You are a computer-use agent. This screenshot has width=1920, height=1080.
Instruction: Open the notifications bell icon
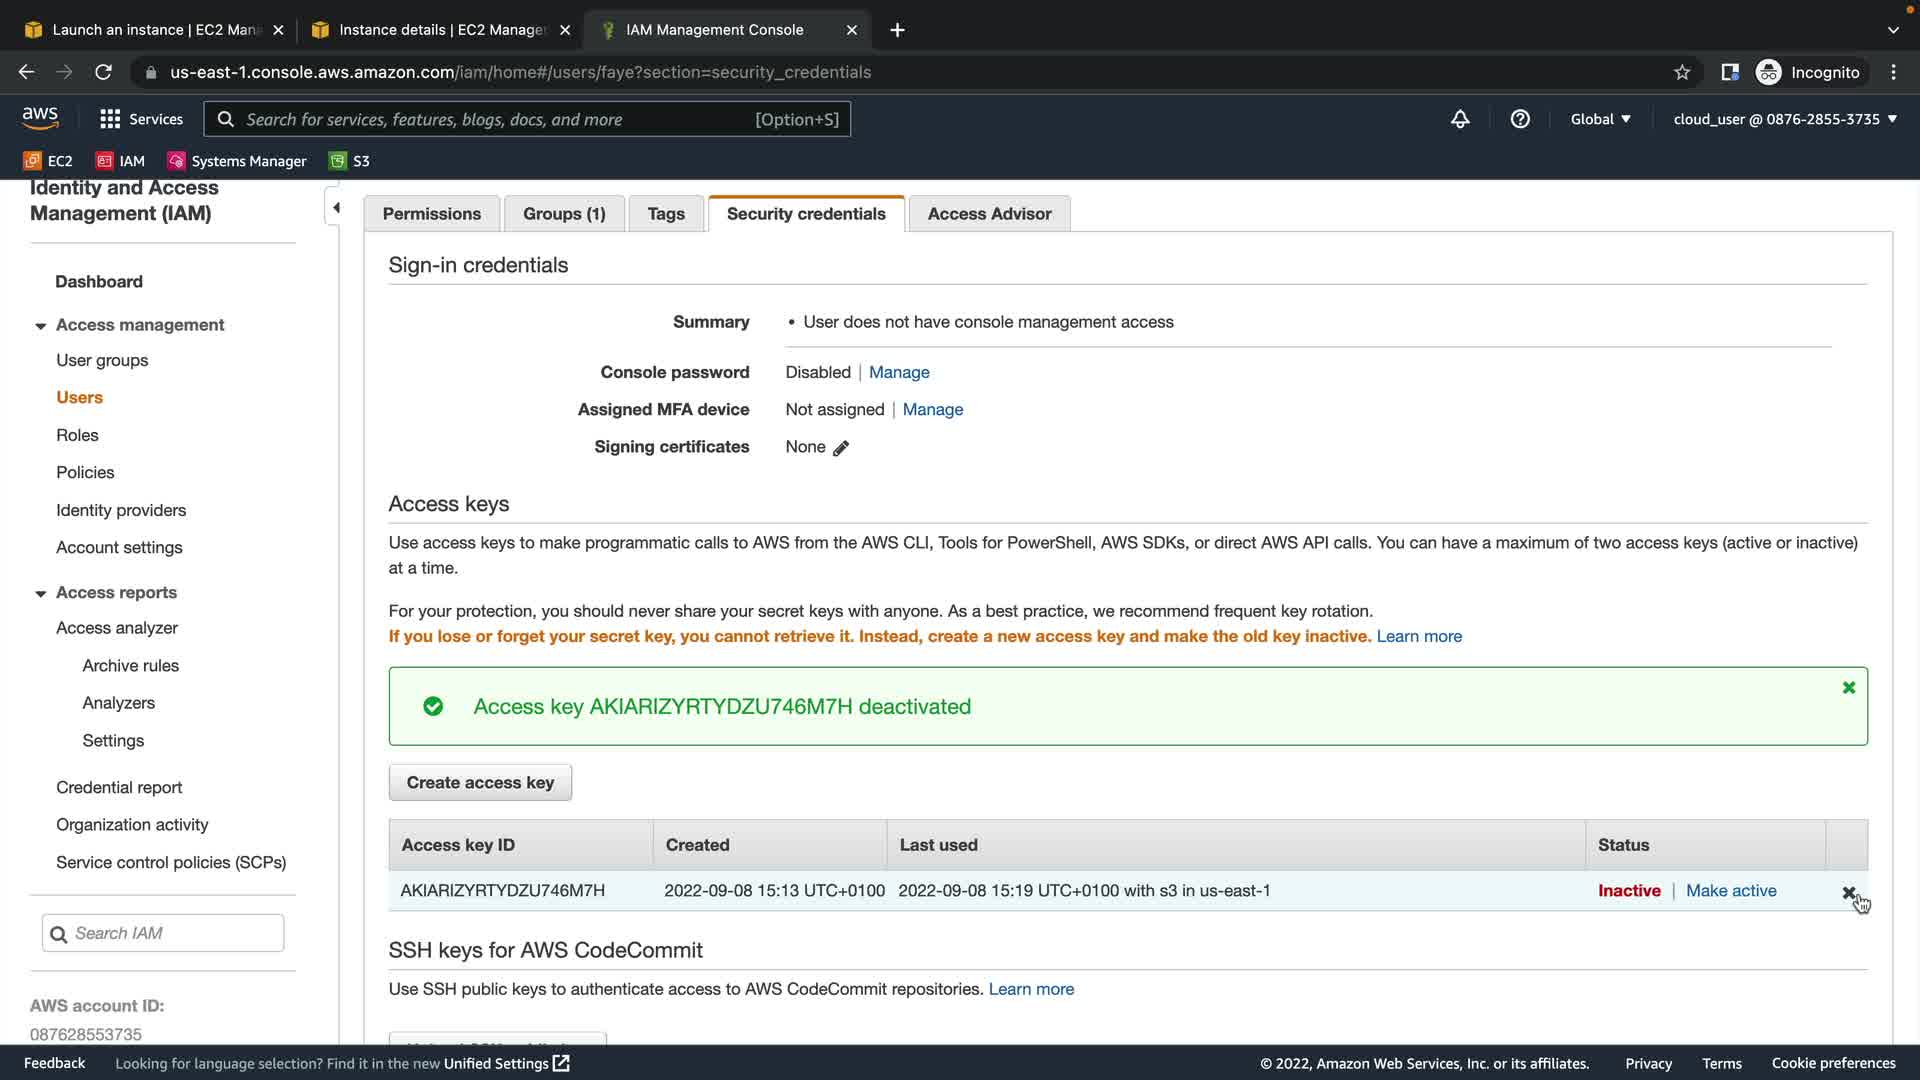[x=1460, y=119]
